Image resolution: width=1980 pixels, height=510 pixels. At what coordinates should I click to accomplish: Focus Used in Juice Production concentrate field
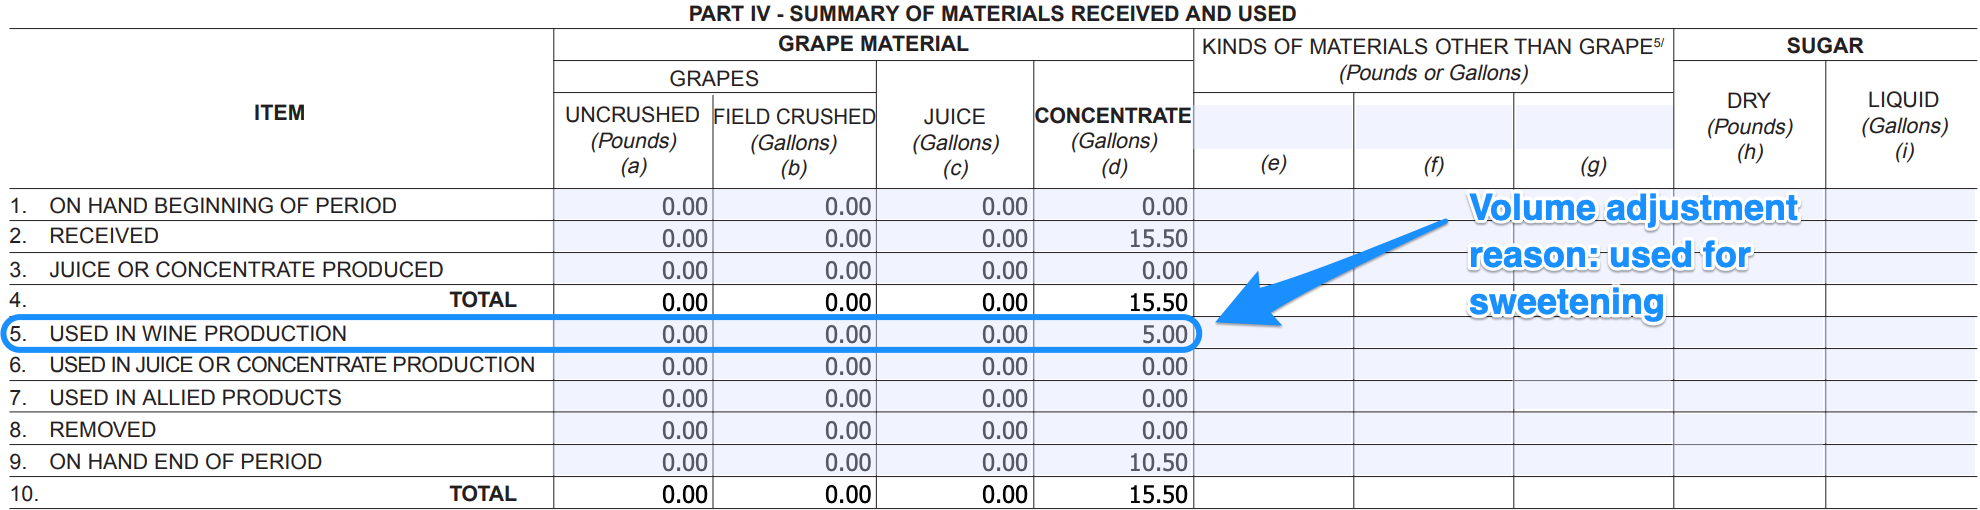click(1114, 366)
